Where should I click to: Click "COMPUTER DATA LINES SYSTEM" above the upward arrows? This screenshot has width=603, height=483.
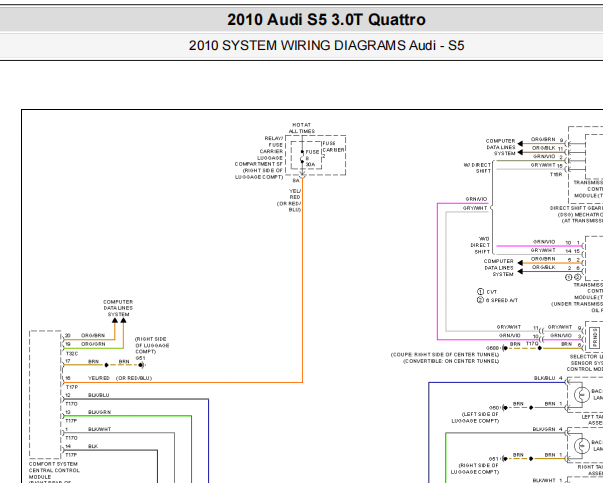[118, 308]
